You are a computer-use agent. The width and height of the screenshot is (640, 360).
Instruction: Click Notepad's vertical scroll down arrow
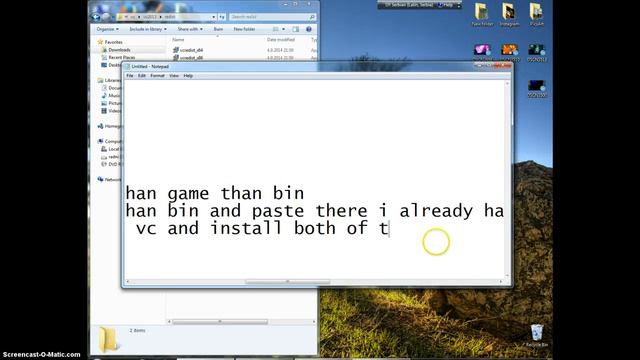pos(507,276)
